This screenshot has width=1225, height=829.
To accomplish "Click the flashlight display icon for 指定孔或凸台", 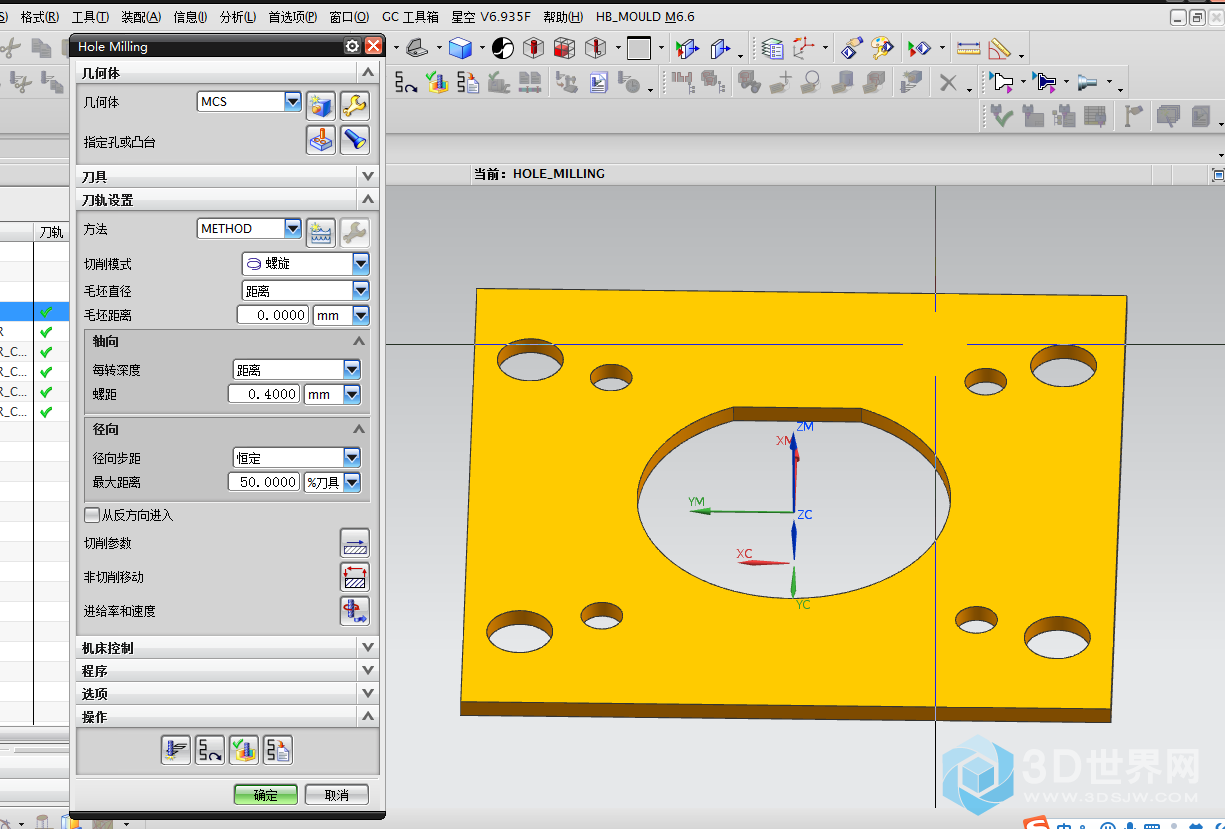I will [355, 139].
